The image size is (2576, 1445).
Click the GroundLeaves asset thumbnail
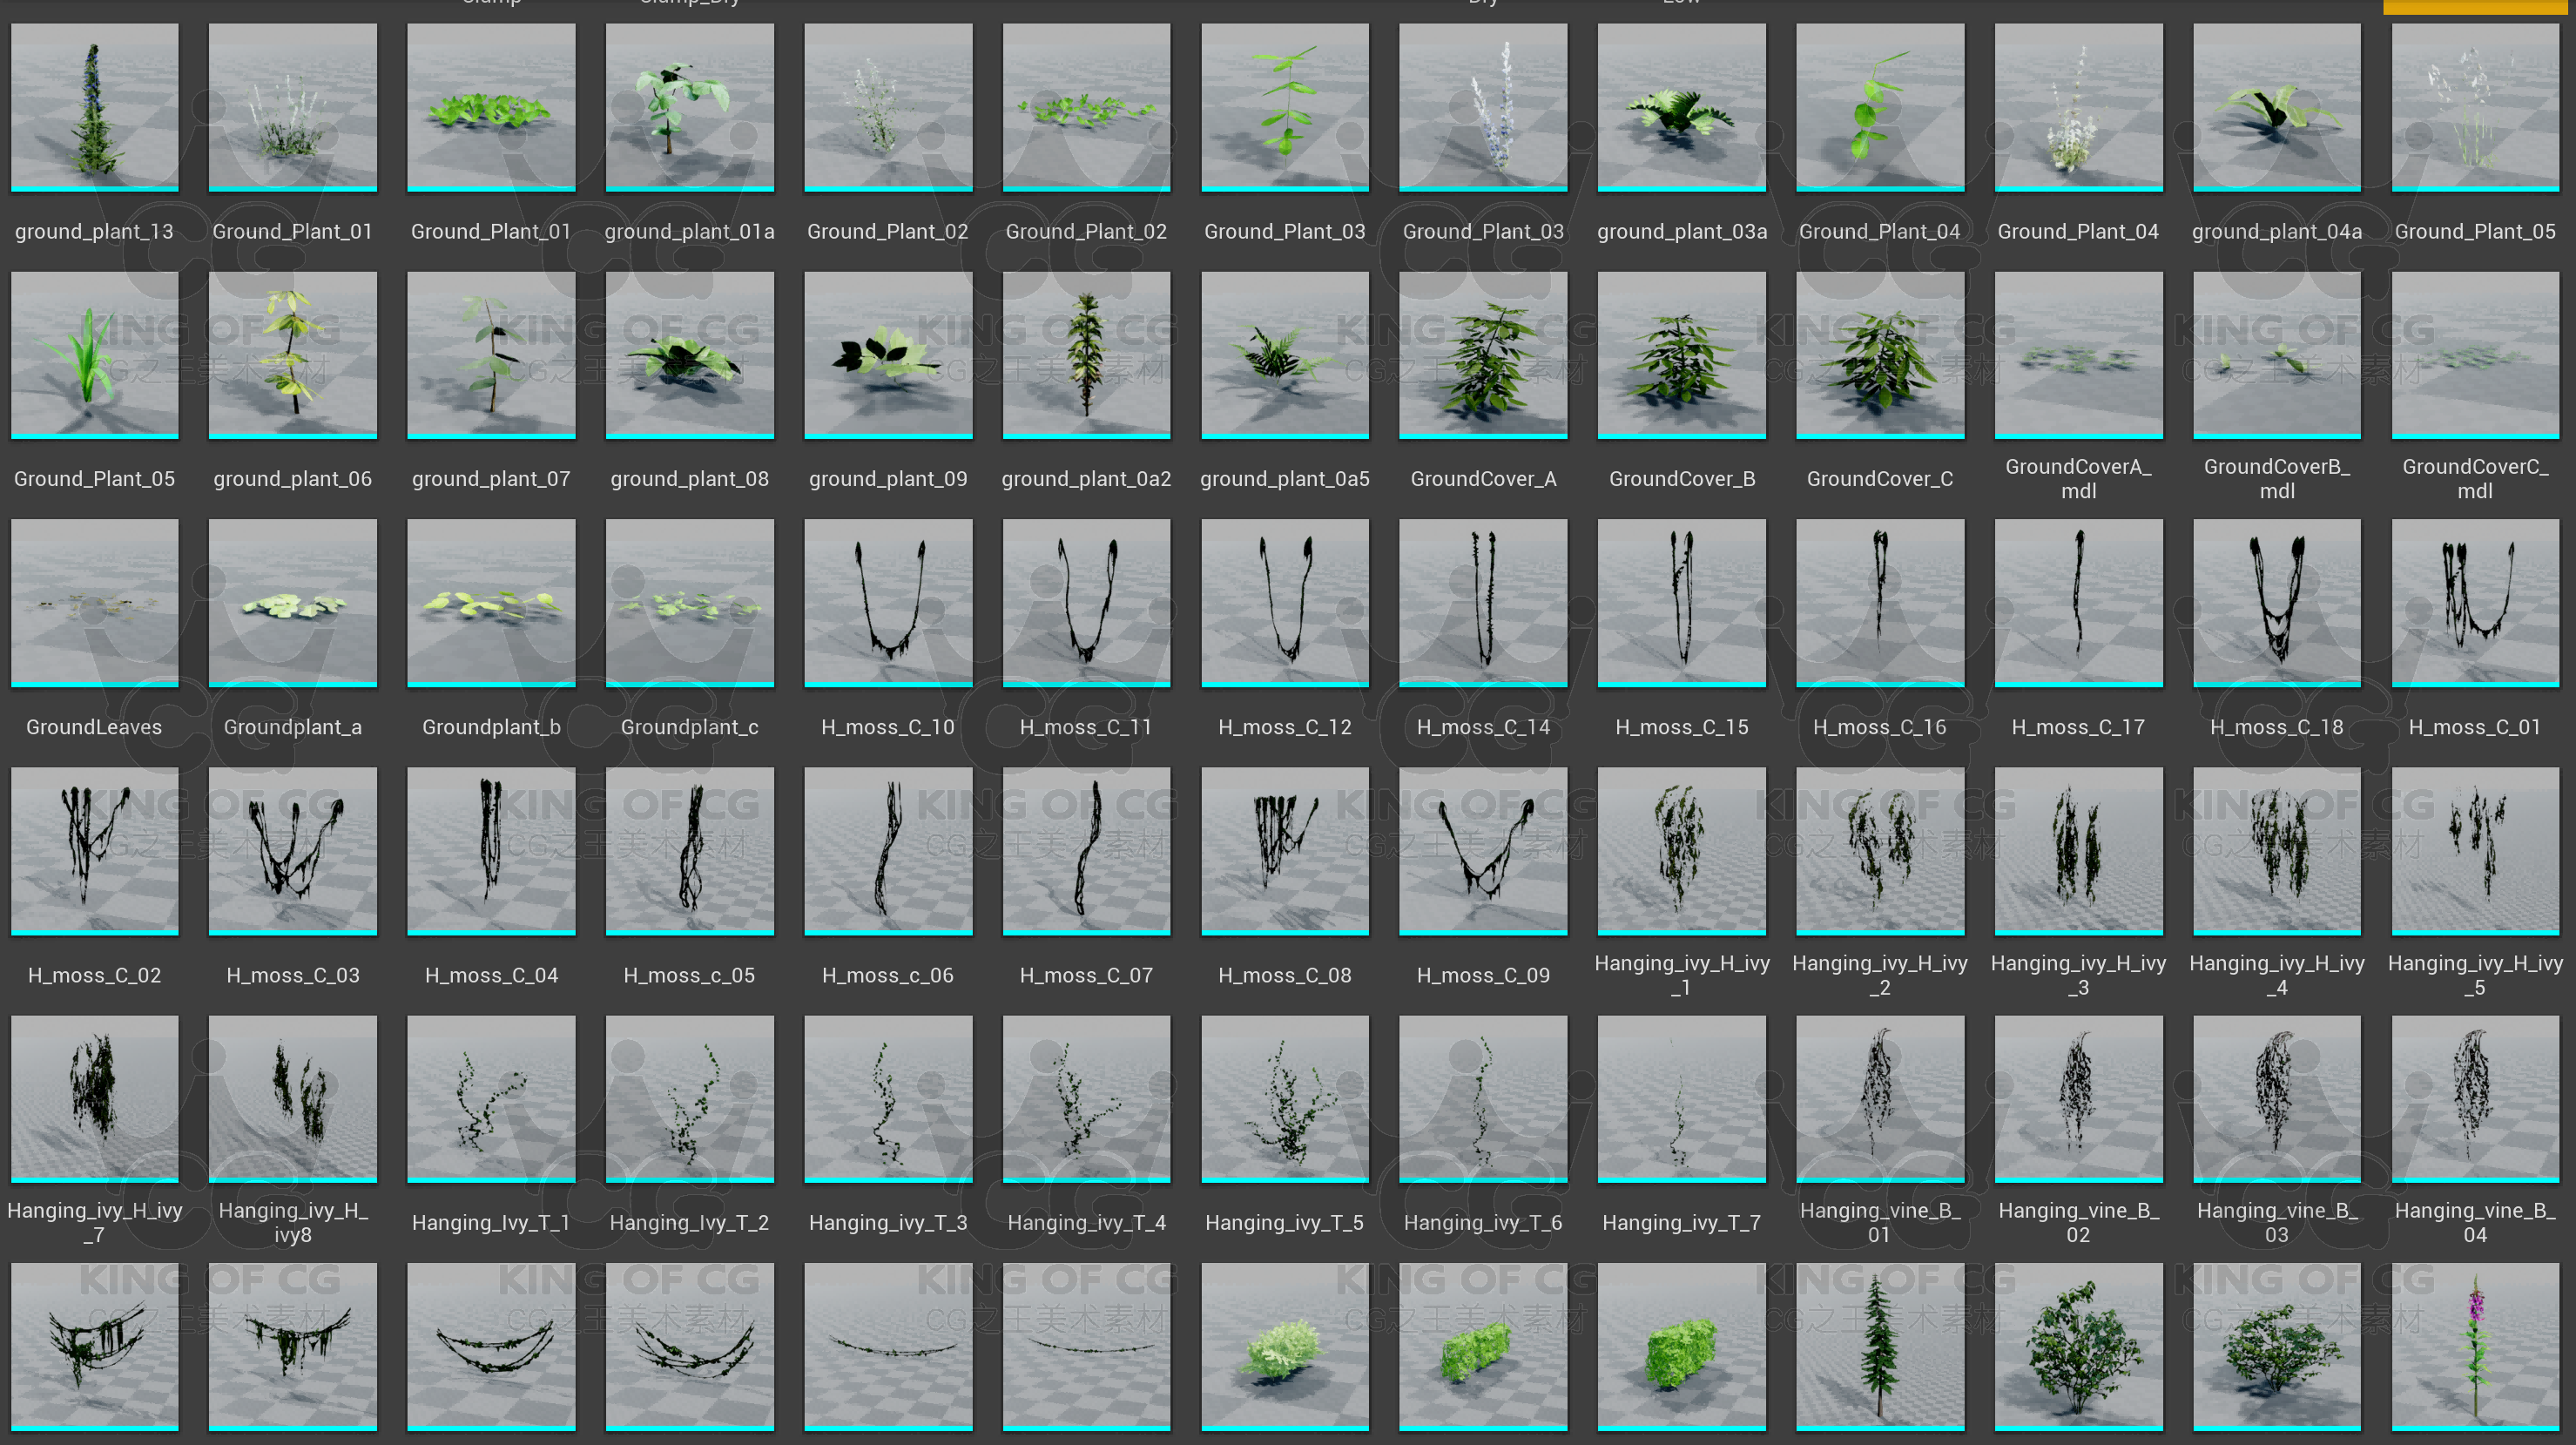(94, 602)
